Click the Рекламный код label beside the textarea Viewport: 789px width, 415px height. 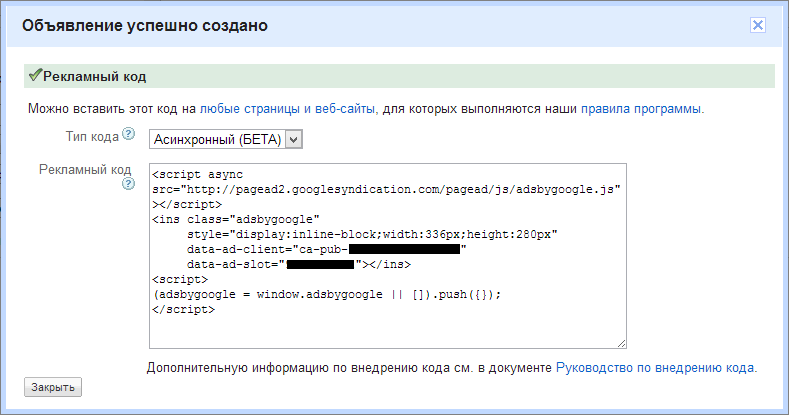pos(85,170)
